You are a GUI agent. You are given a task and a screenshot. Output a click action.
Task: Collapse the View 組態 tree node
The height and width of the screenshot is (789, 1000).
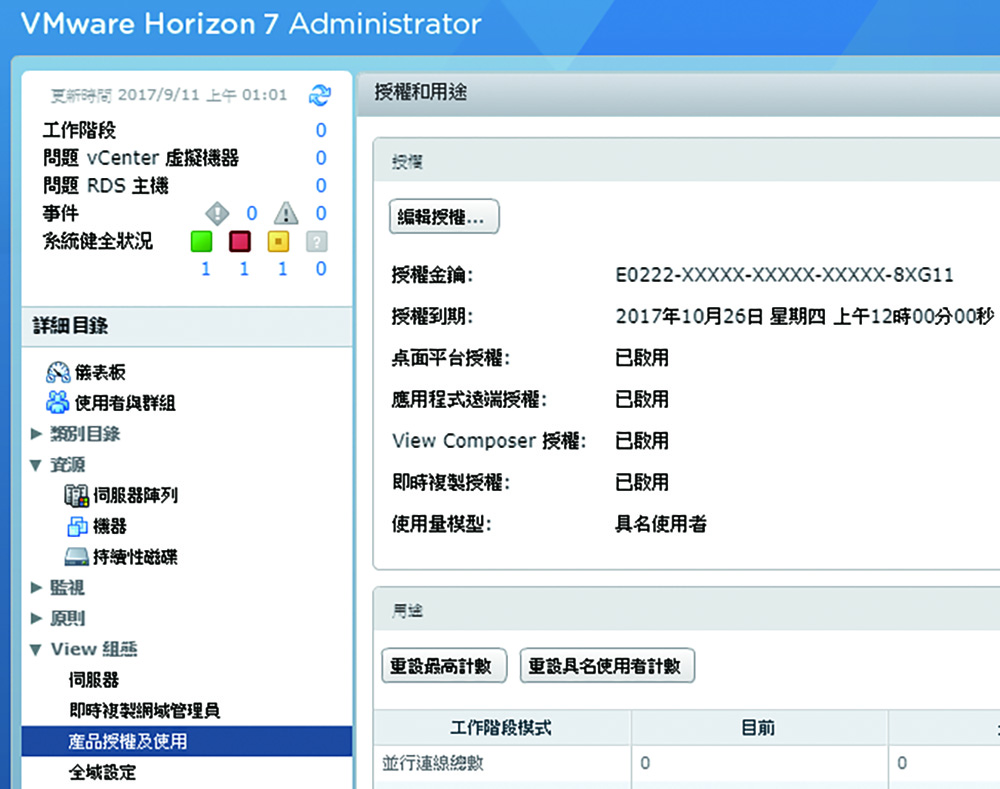click(36, 649)
